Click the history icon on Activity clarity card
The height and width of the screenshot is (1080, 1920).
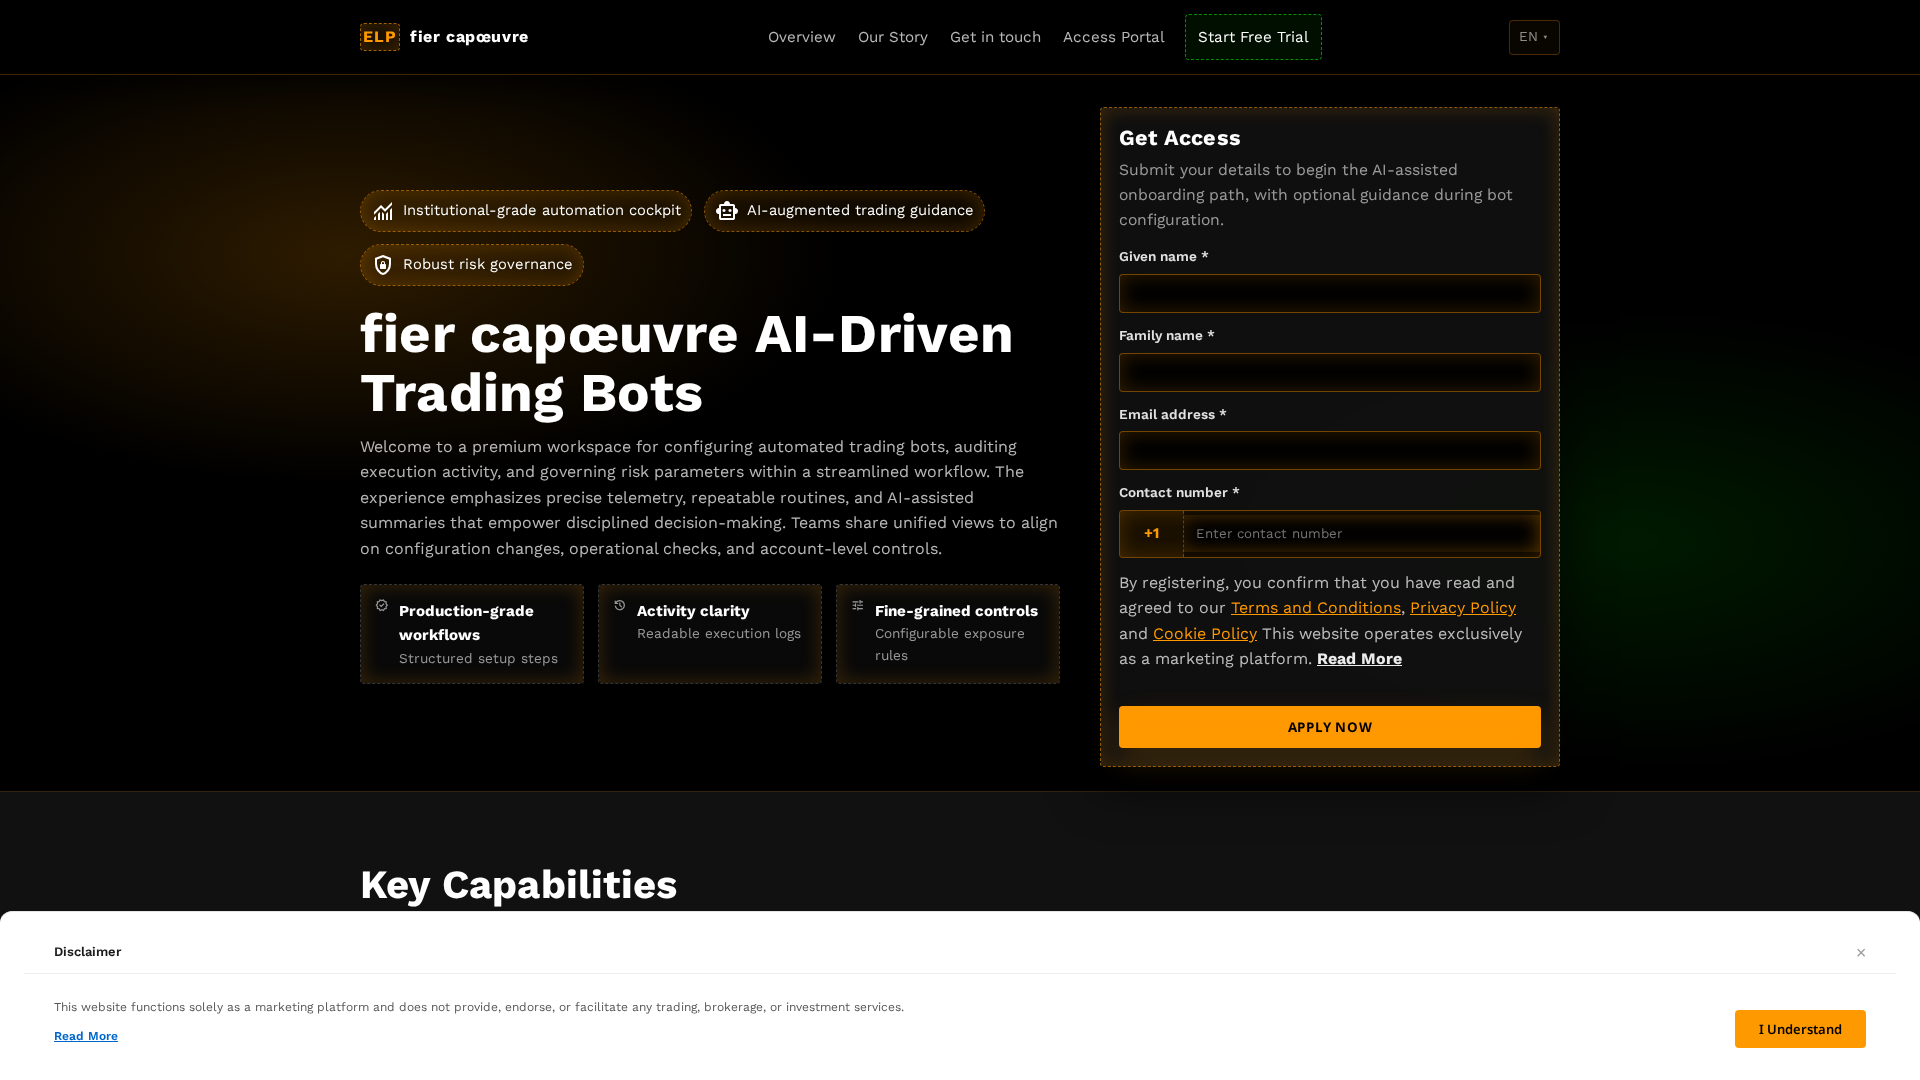tap(620, 606)
